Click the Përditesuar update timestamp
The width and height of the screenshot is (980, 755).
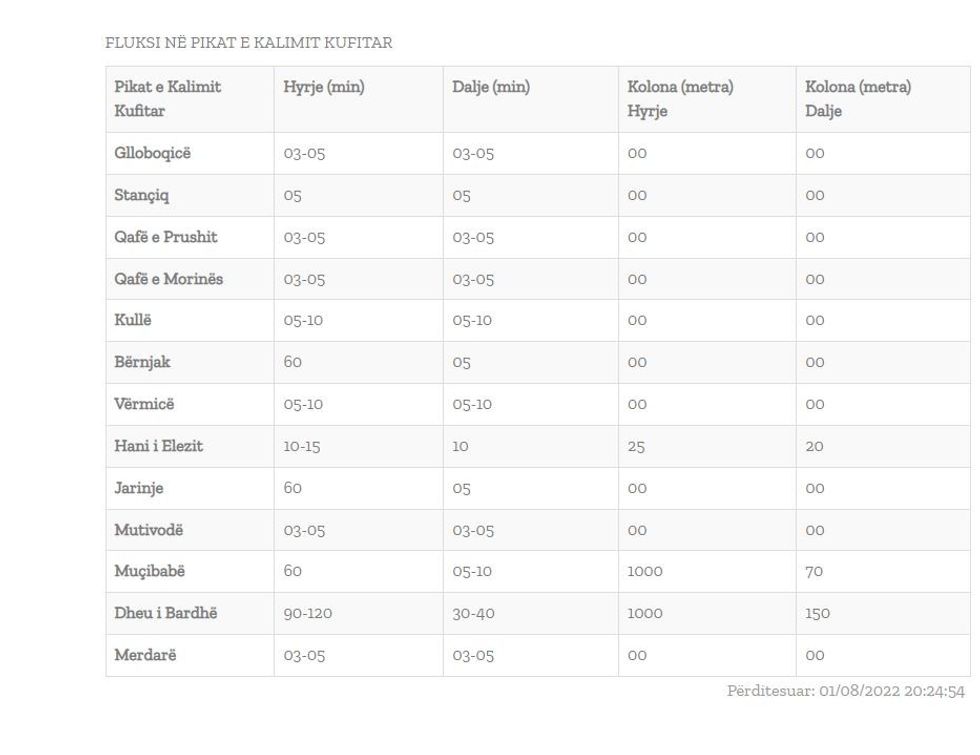coord(845,691)
